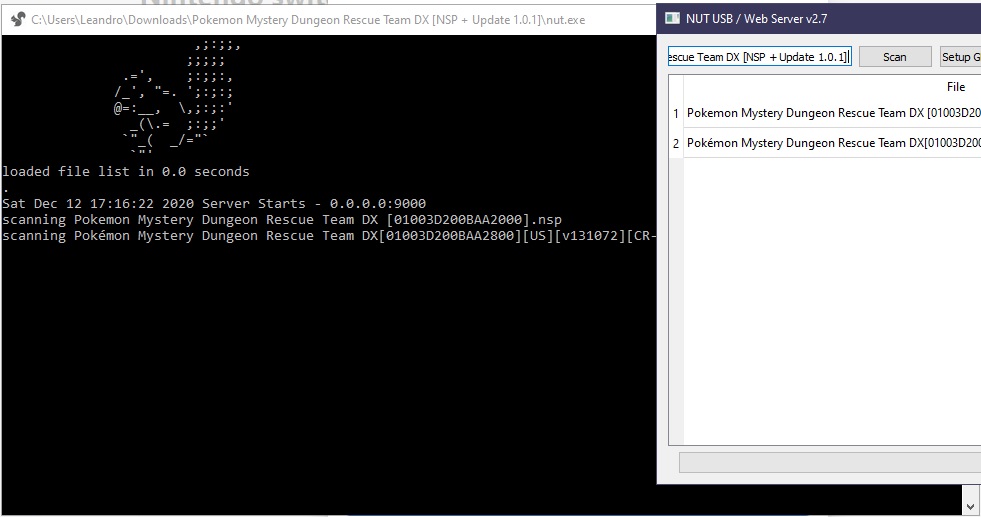
Task: Select row 1 Pokemon Mystery Dungeon file
Action: pos(833,113)
